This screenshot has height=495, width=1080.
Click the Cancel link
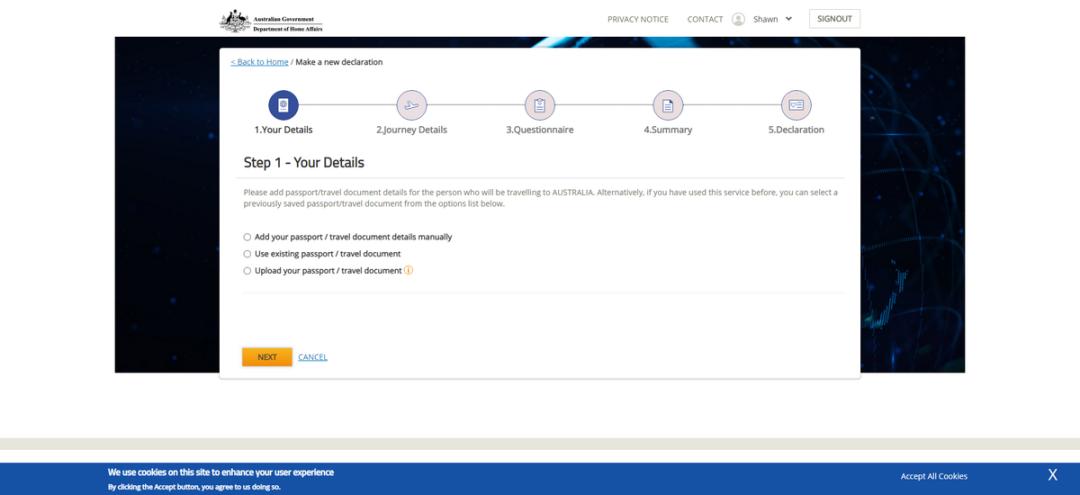click(x=312, y=357)
